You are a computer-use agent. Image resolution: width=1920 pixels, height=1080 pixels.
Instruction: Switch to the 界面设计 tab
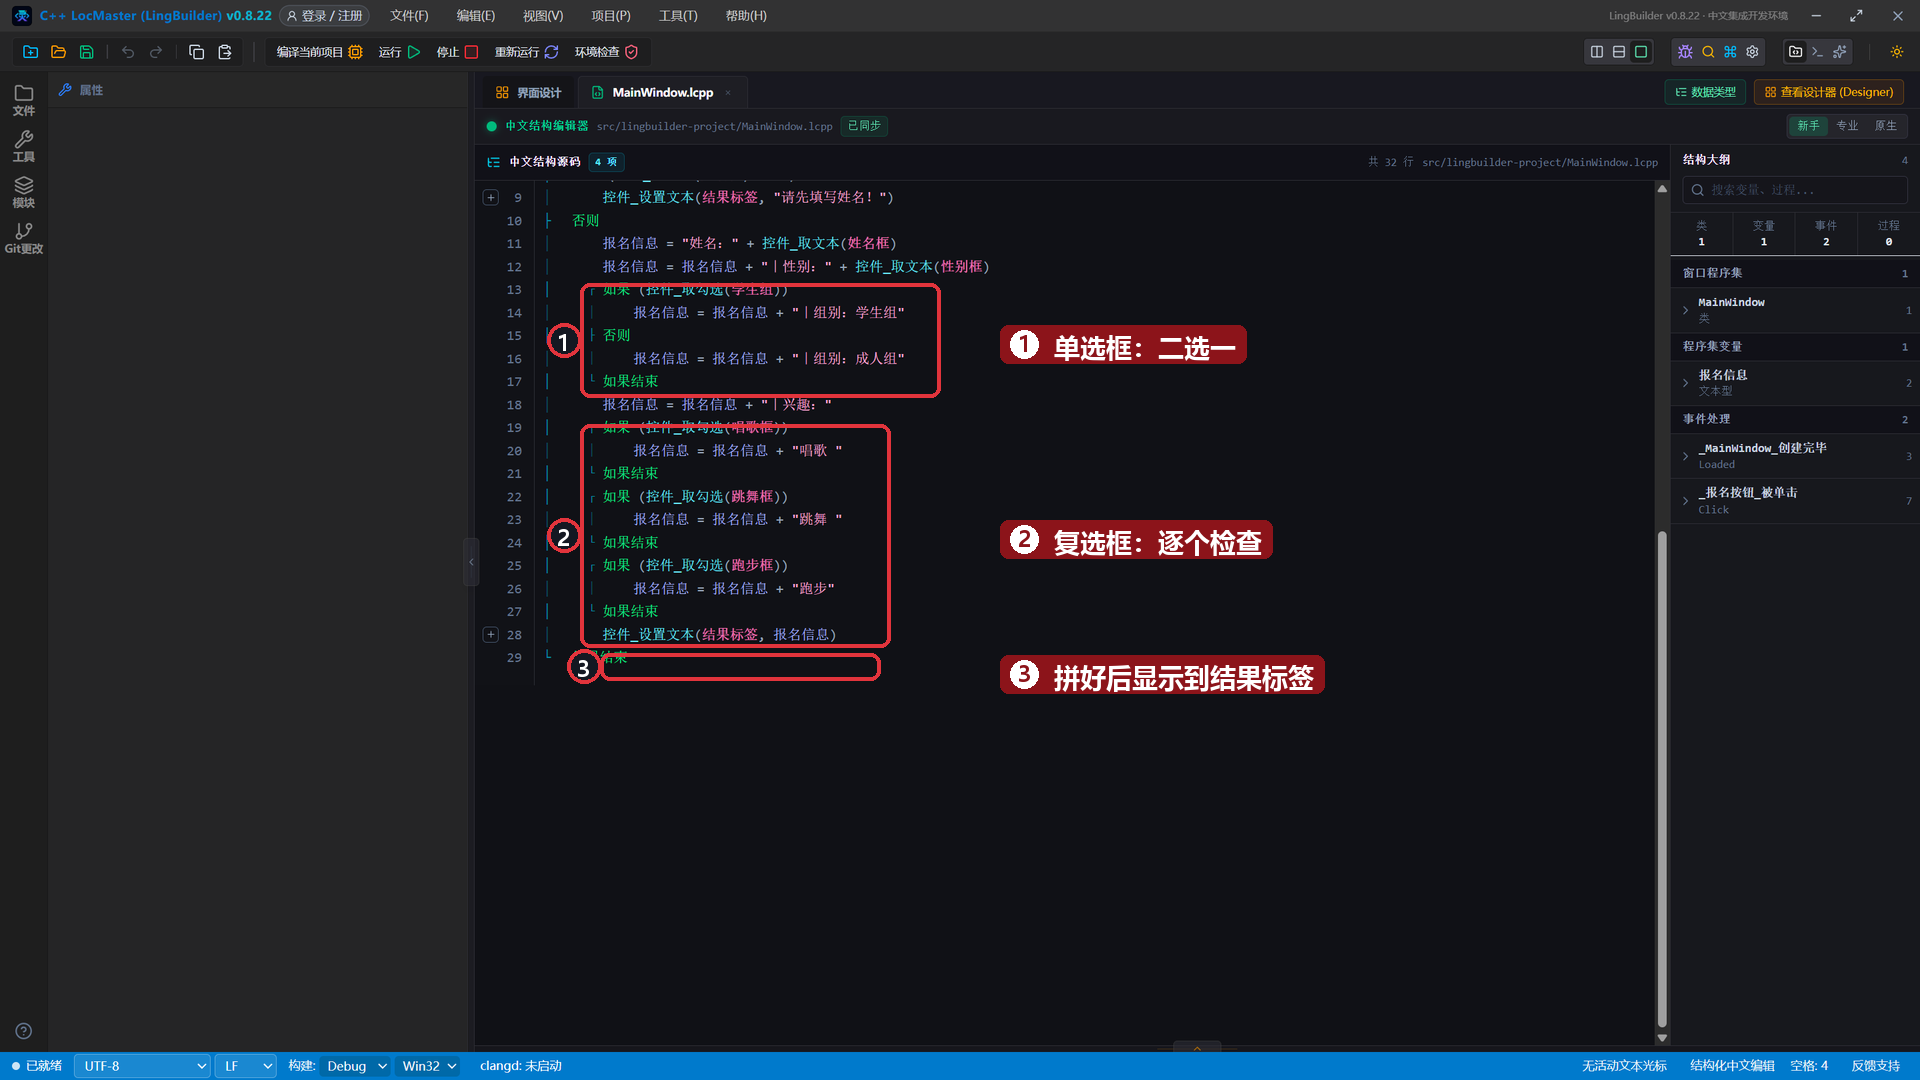[528, 92]
